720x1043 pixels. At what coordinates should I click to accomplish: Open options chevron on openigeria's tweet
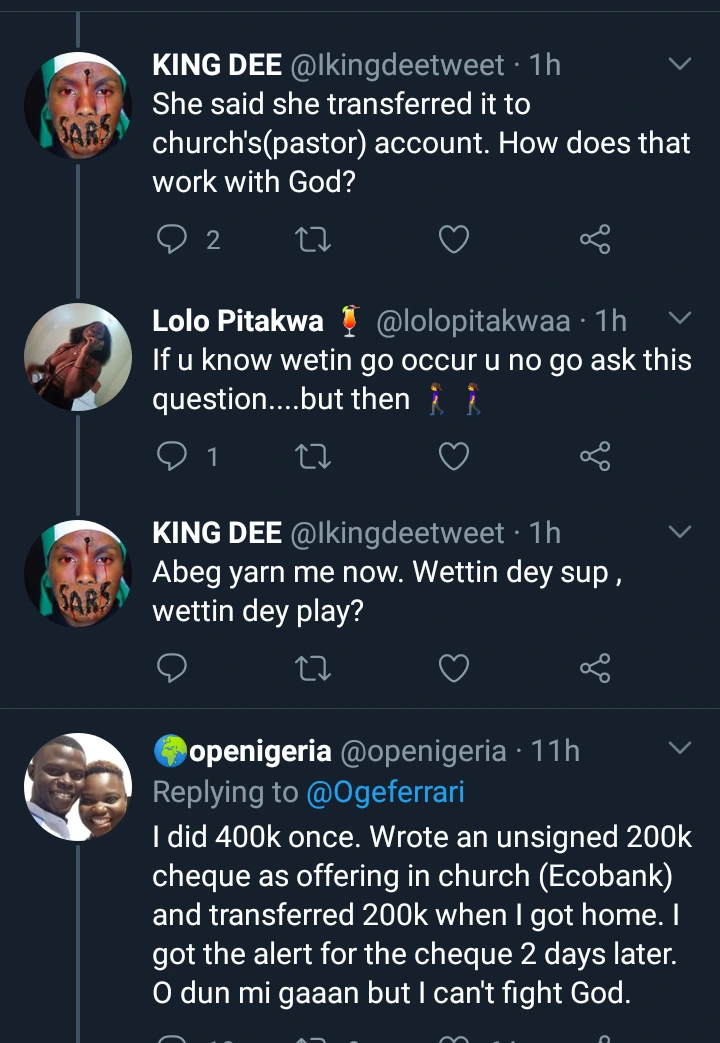pos(679,749)
